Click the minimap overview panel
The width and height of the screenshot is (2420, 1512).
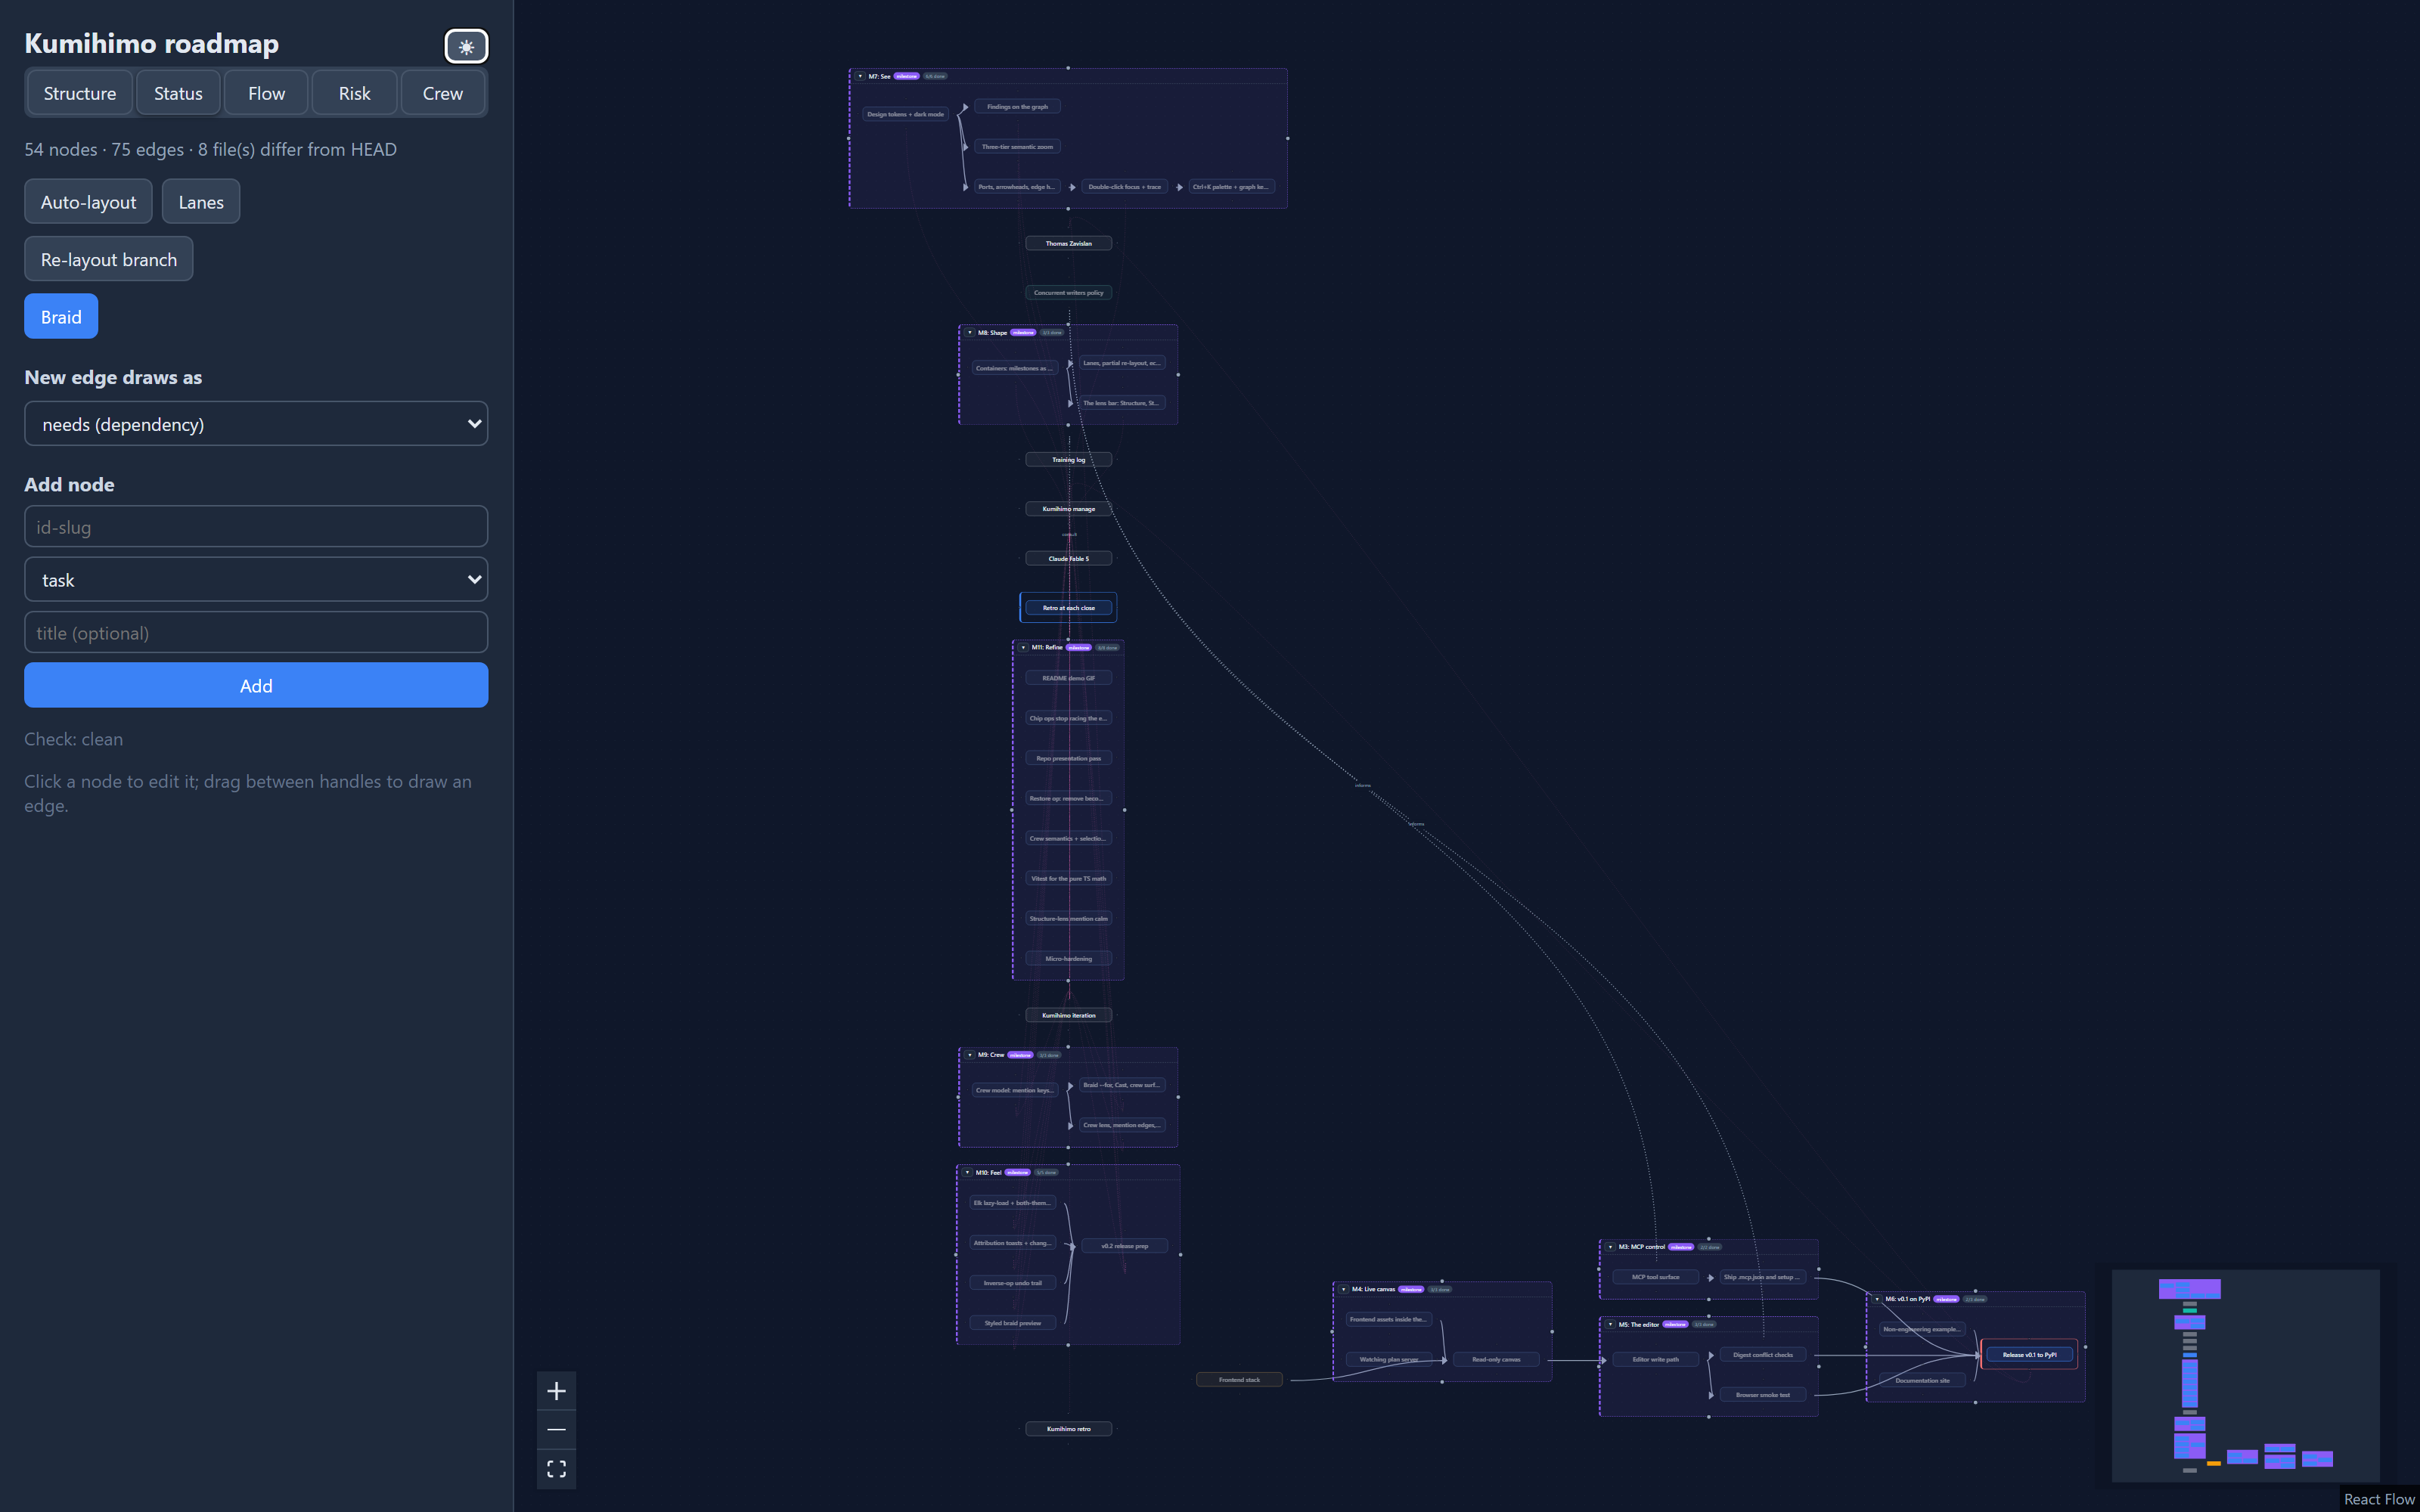2245,1376
